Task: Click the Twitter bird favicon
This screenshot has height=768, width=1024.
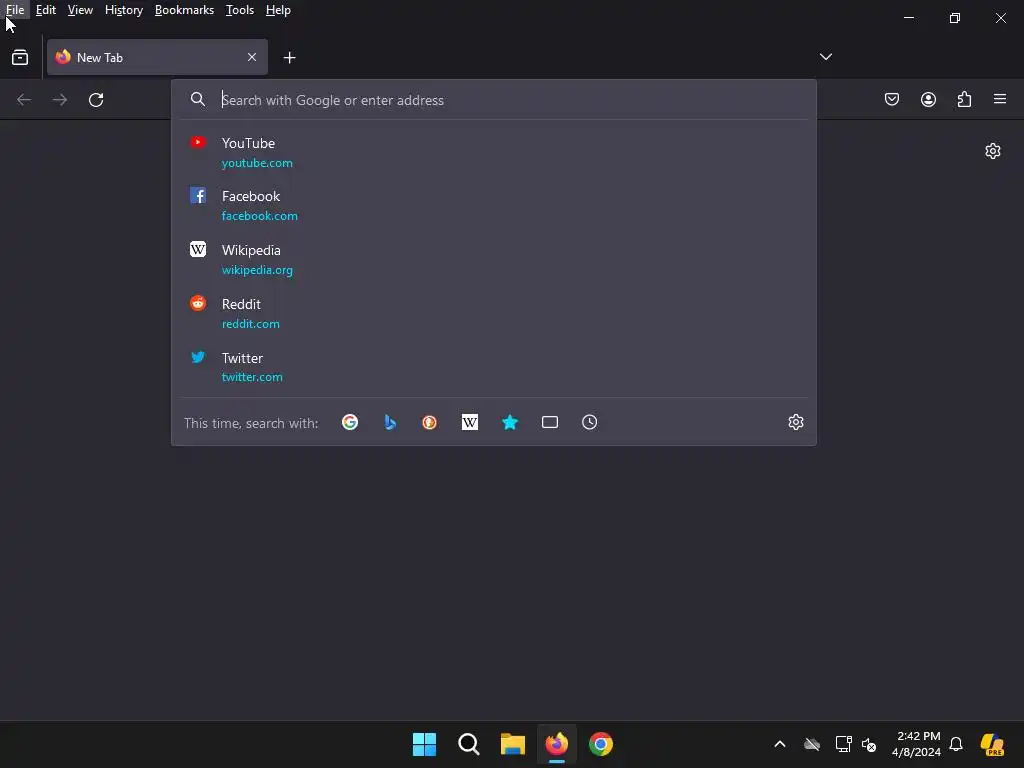Action: pyautogui.click(x=198, y=357)
